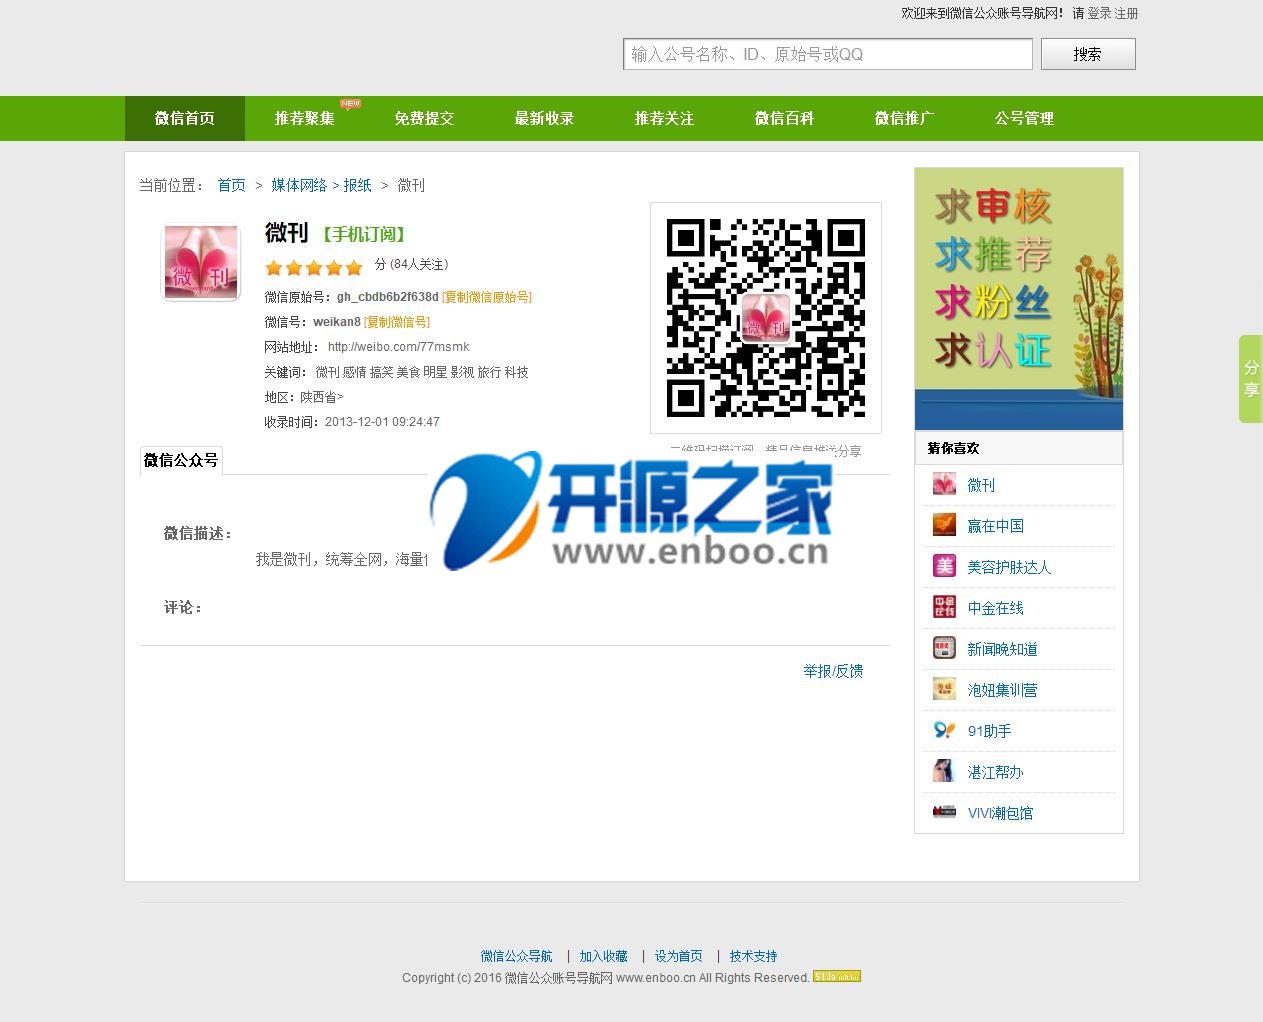Open the 微刊 link in the 猜你喜欢 list
This screenshot has height=1022, width=1263.
point(981,485)
